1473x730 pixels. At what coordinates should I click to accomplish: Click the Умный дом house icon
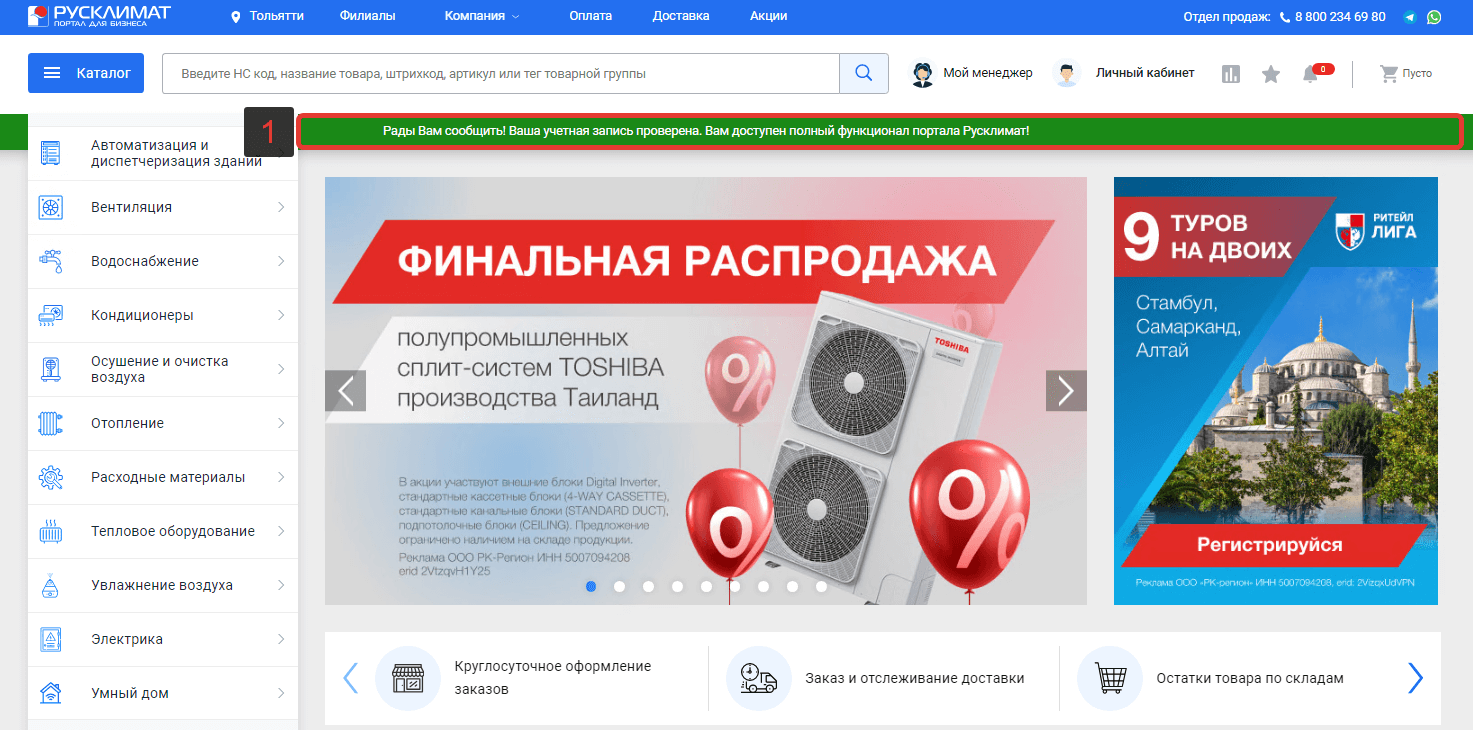pos(50,693)
